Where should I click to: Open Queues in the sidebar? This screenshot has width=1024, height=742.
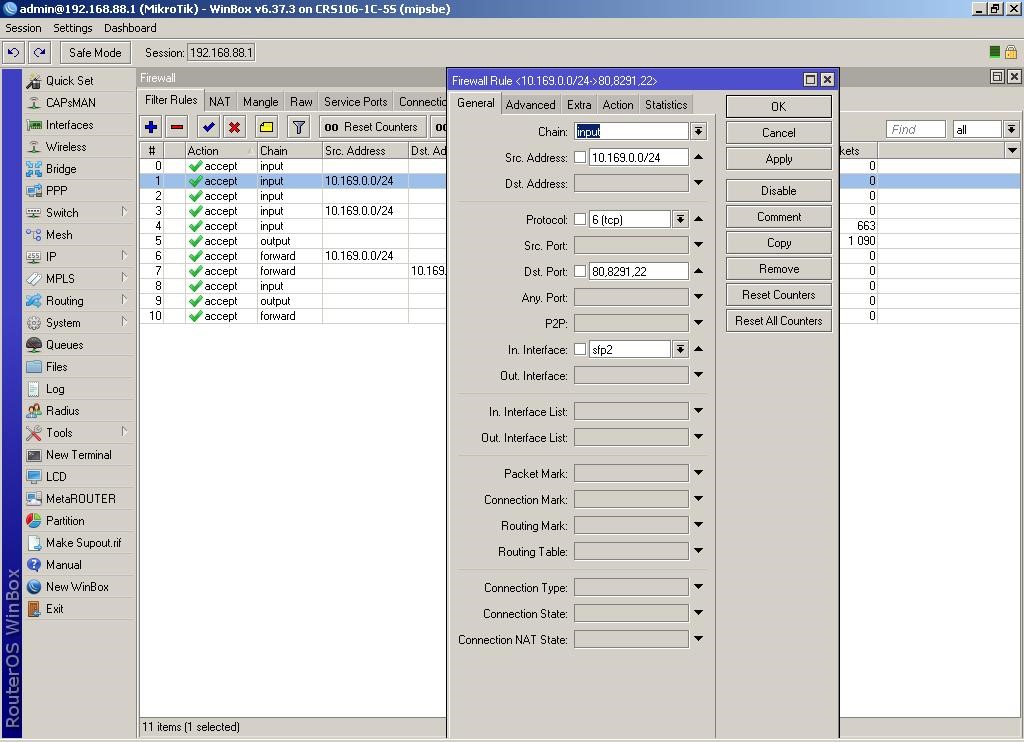tap(64, 344)
